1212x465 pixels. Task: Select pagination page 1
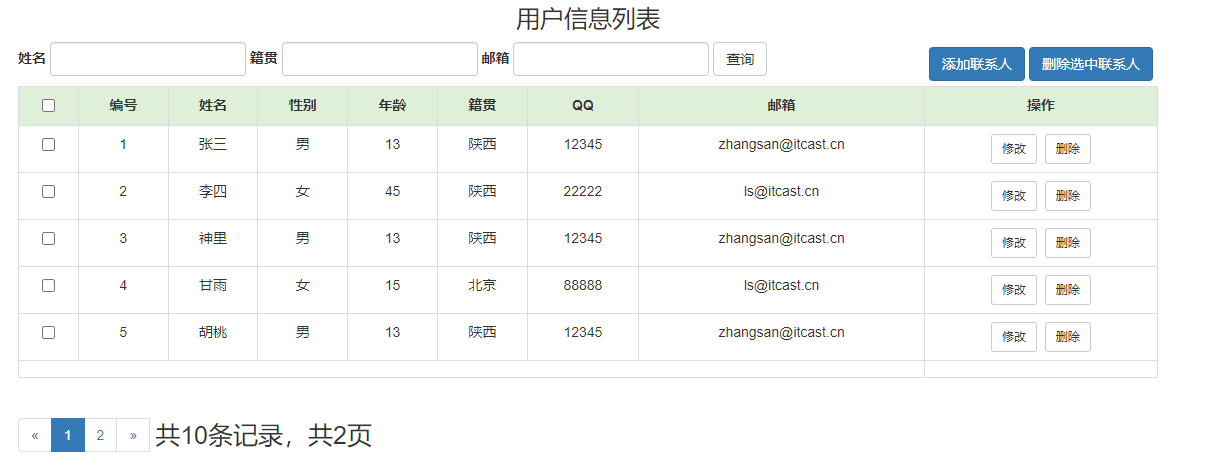point(68,435)
